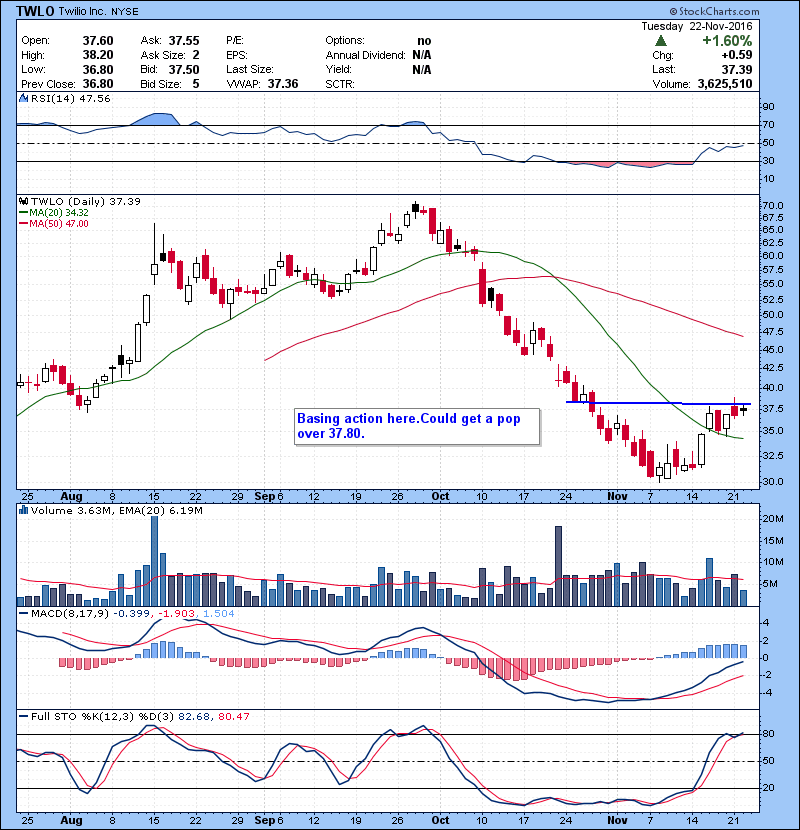Click the Nov label on the date axis
This screenshot has width=800, height=830.
click(617, 496)
